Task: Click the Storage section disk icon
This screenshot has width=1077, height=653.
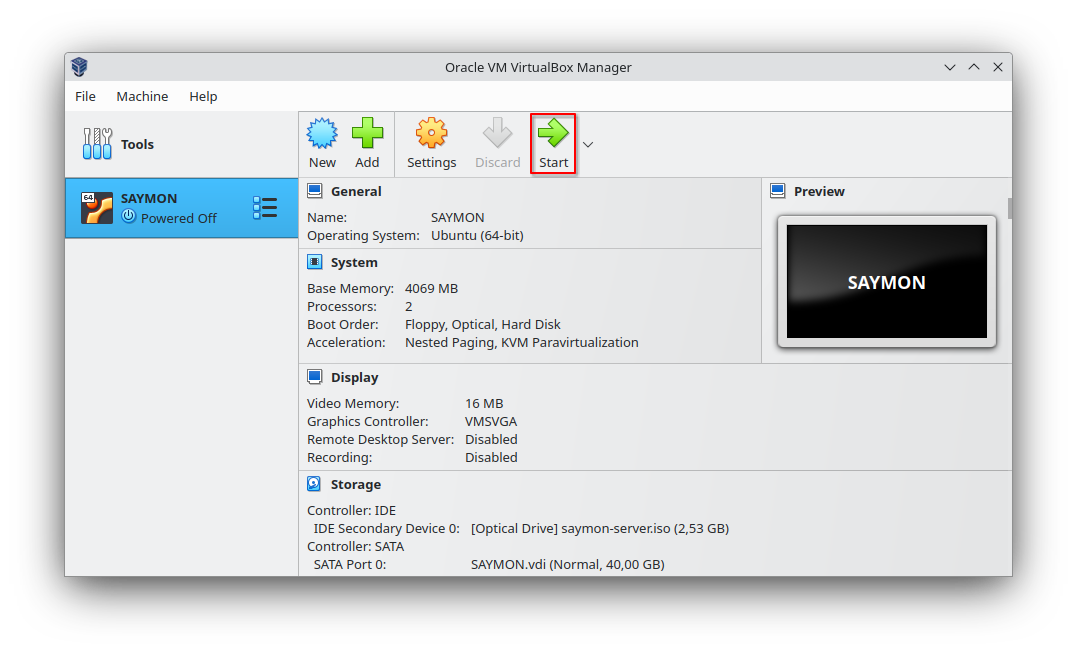Action: [314, 484]
